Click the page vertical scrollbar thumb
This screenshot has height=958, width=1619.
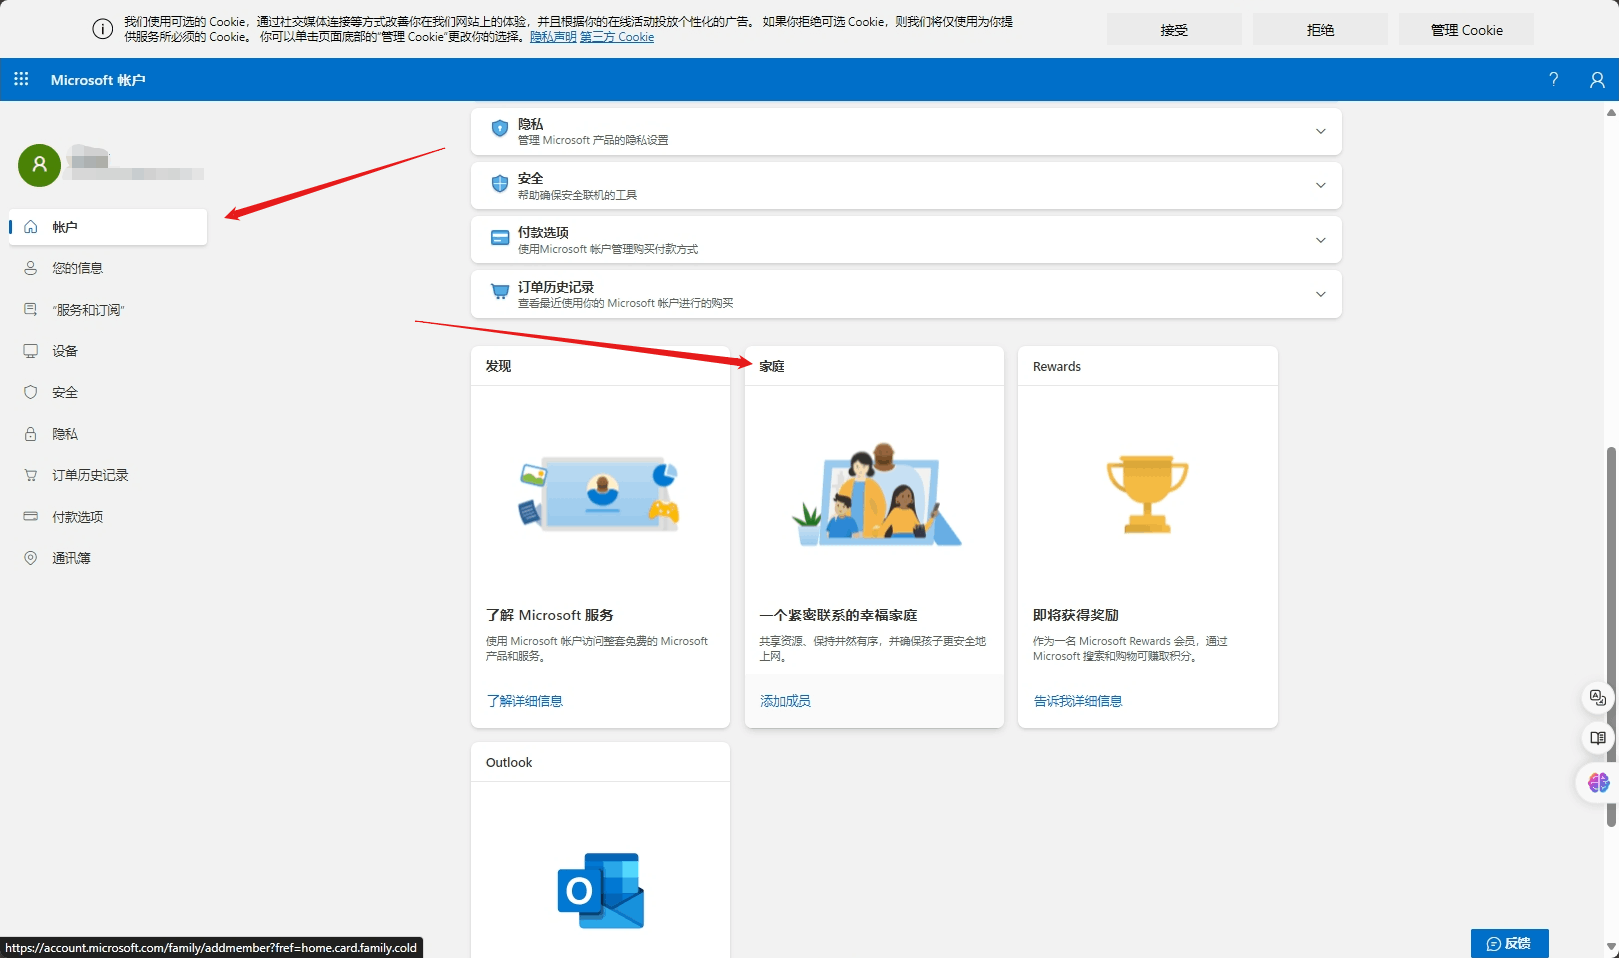(1611, 636)
